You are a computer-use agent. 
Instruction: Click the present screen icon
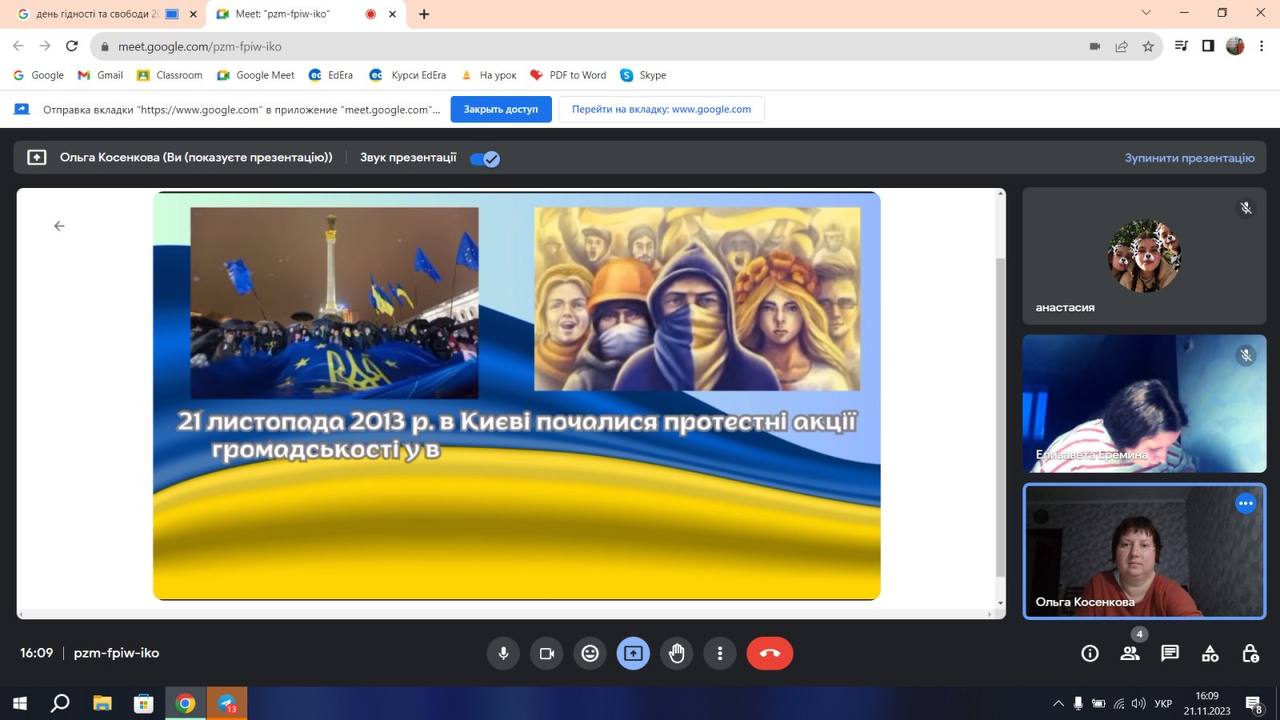[633, 653]
